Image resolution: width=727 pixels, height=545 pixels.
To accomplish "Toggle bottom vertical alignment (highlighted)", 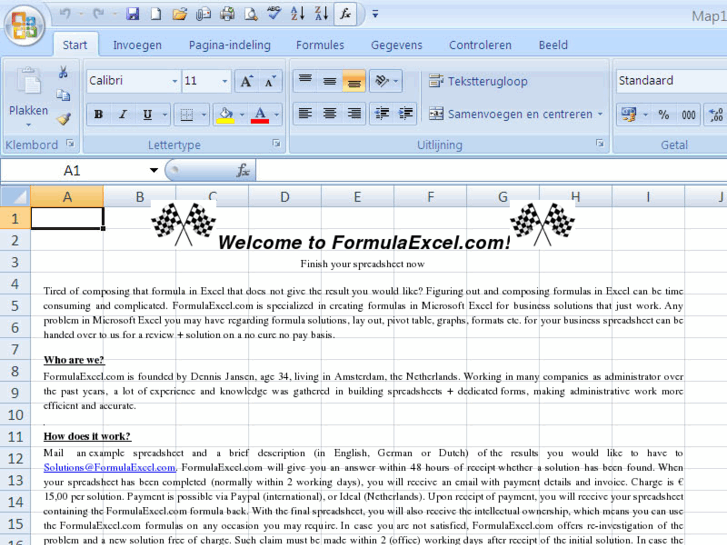I will click(354, 80).
